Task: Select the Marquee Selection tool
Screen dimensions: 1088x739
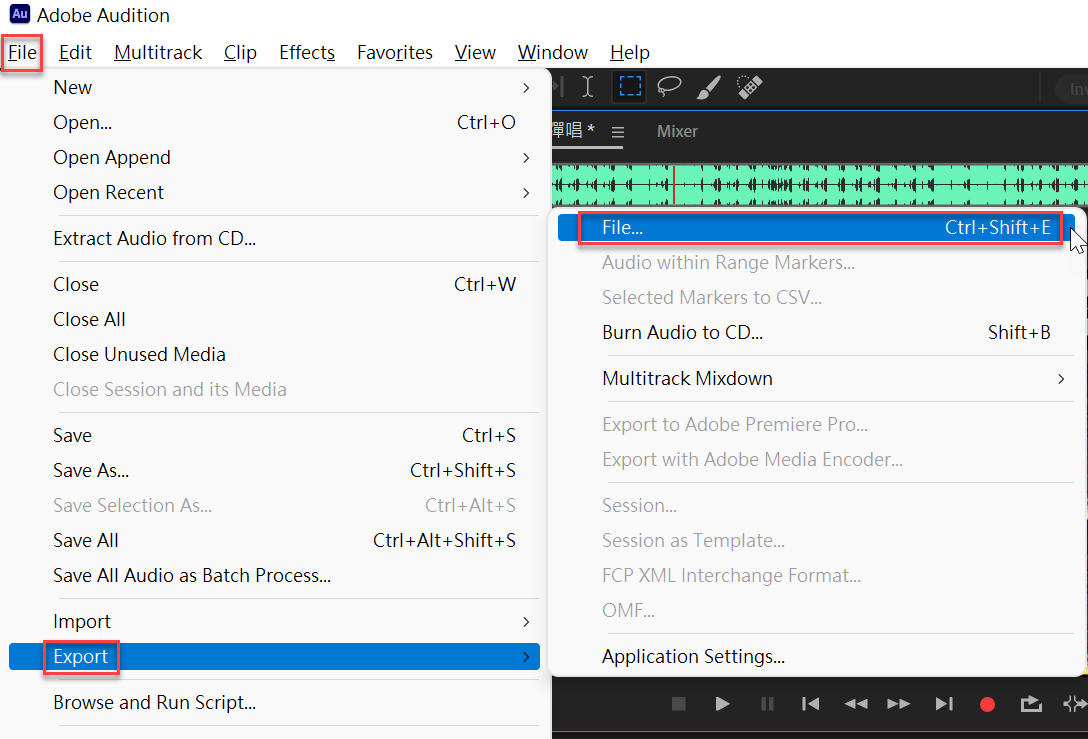Action: [x=630, y=87]
